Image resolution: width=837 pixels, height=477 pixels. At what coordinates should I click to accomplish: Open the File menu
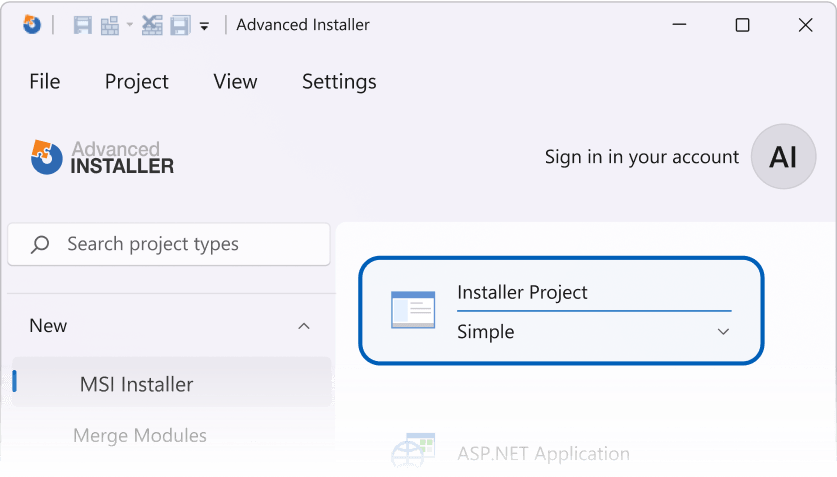(45, 82)
